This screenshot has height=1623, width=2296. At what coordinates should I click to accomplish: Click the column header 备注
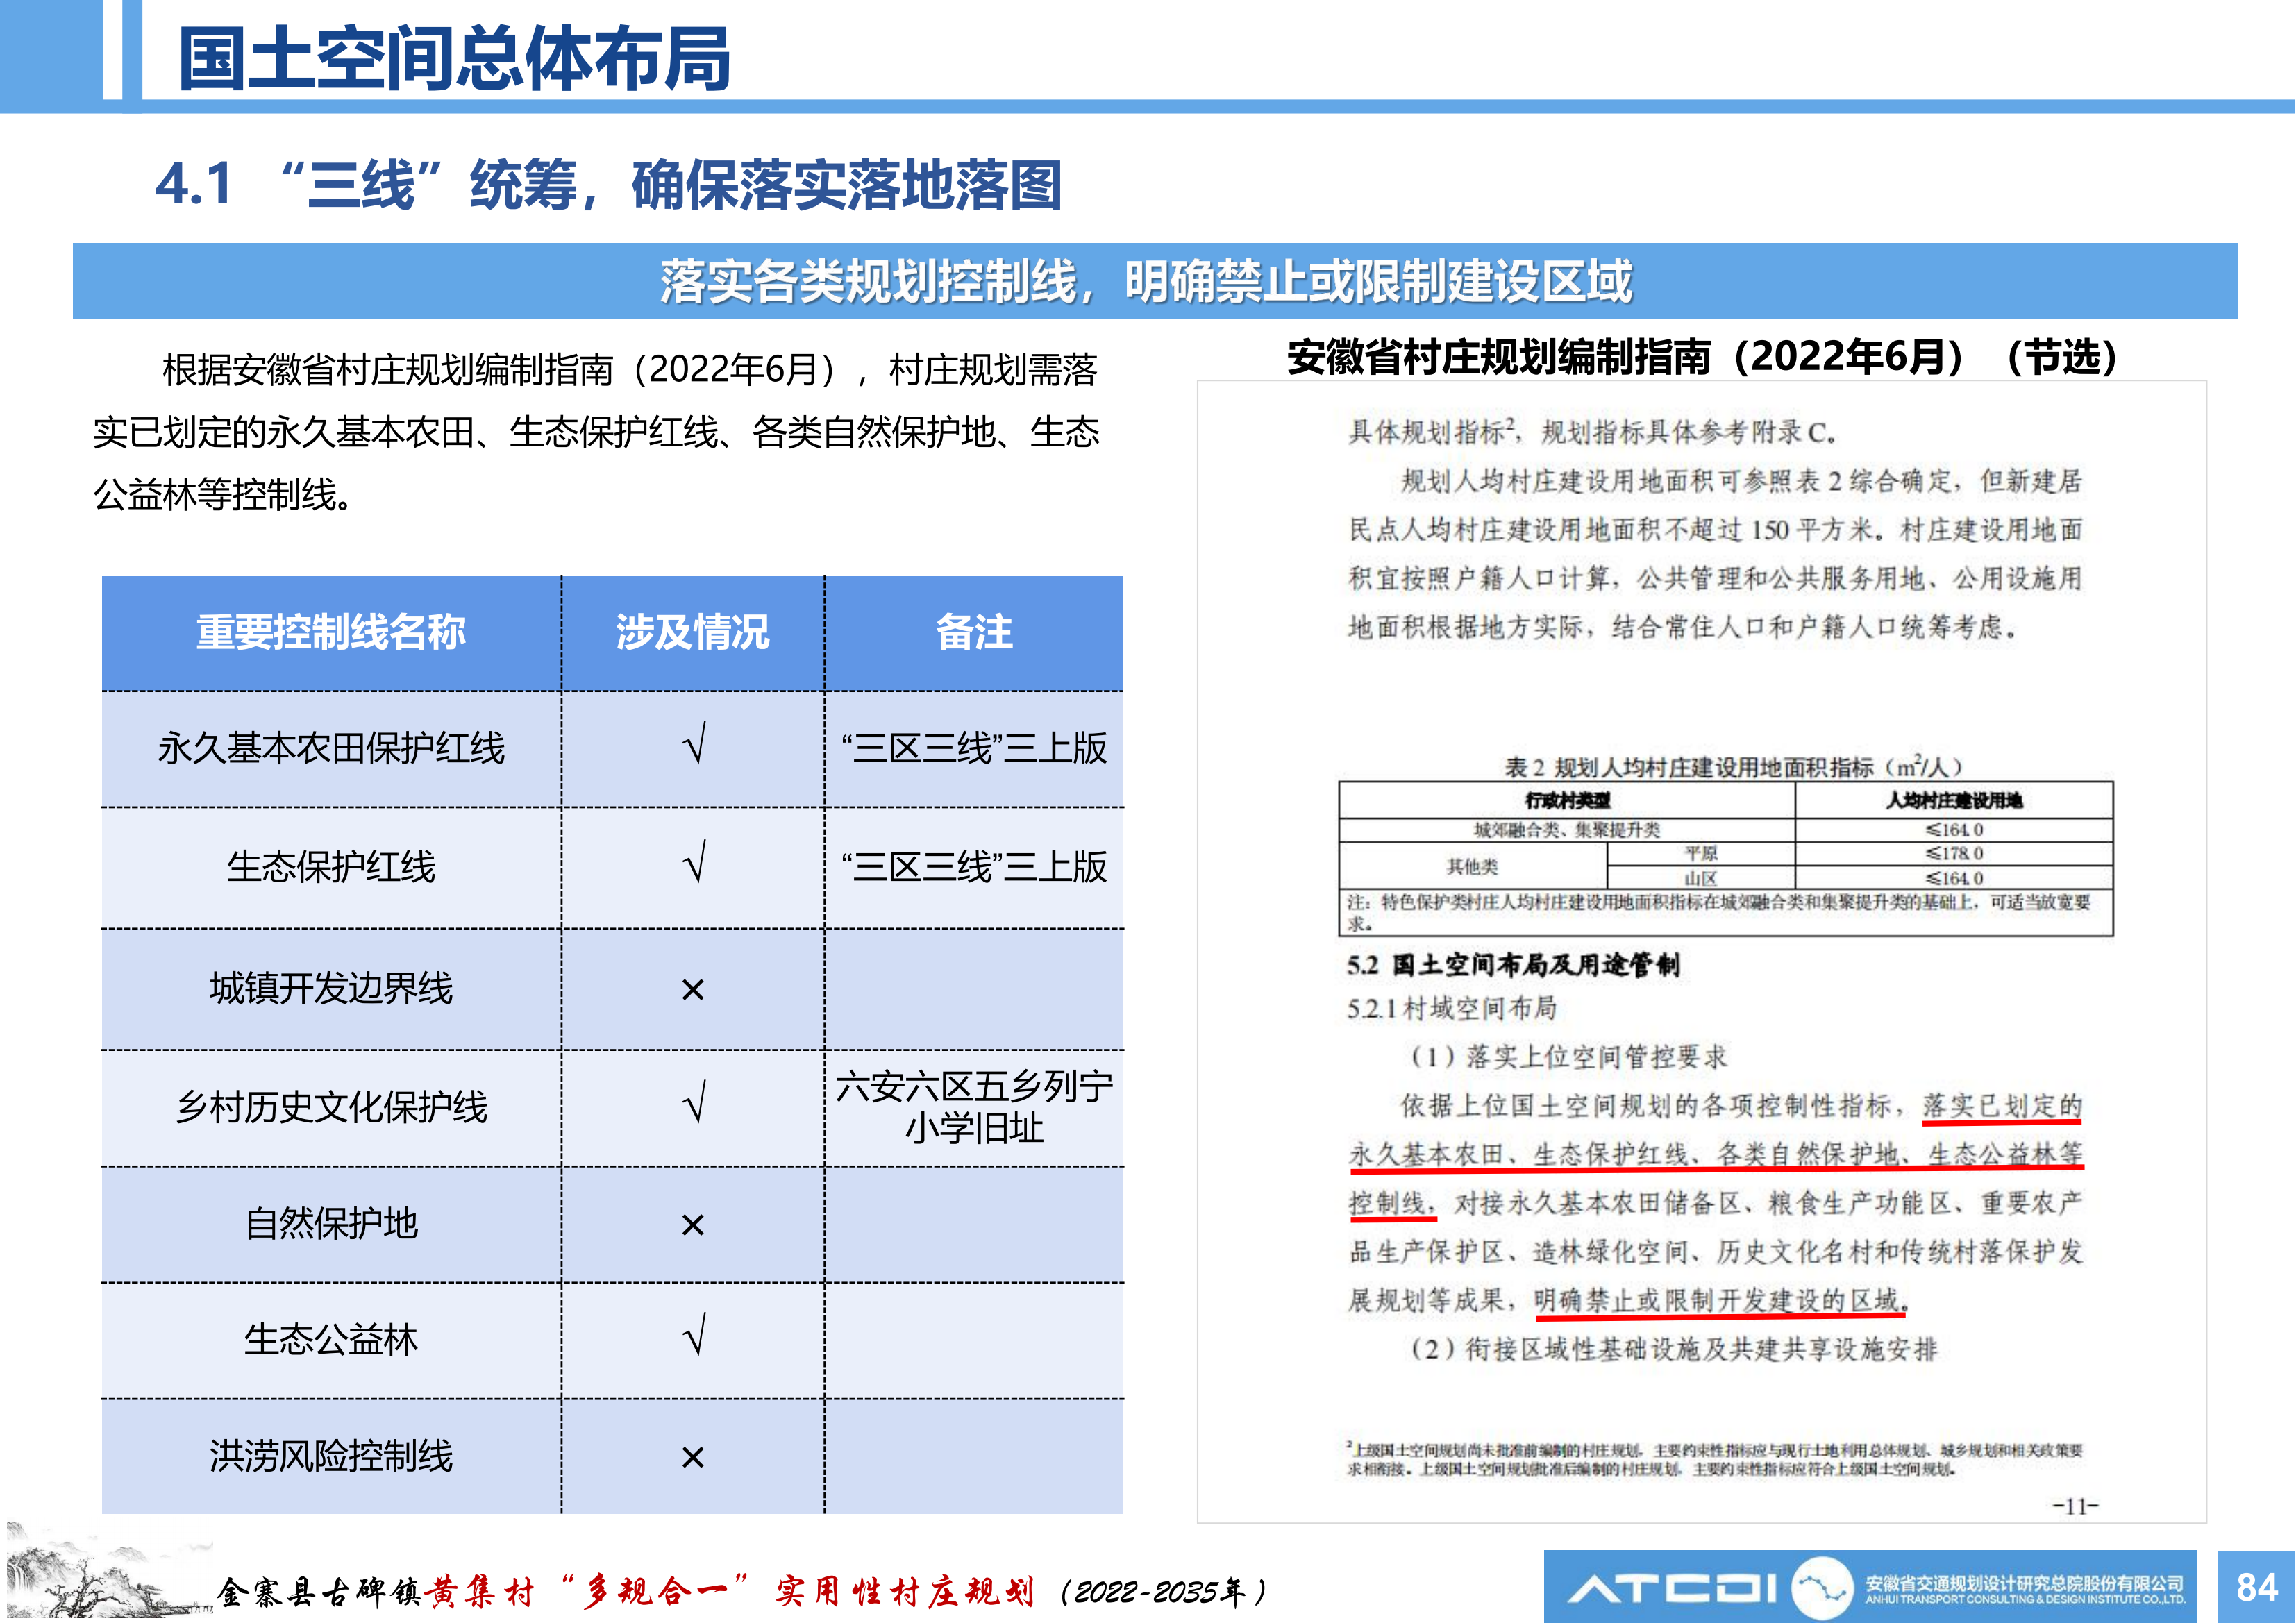pos(974,632)
